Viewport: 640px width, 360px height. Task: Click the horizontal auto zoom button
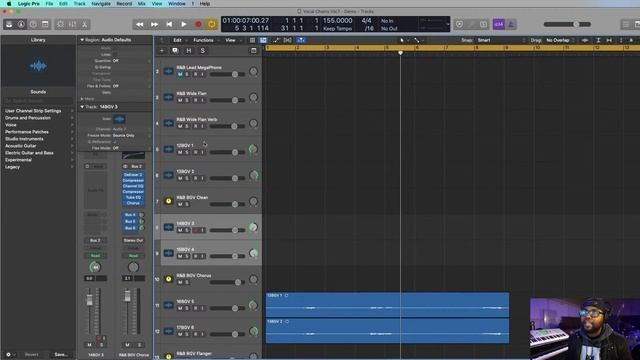tap(609, 40)
